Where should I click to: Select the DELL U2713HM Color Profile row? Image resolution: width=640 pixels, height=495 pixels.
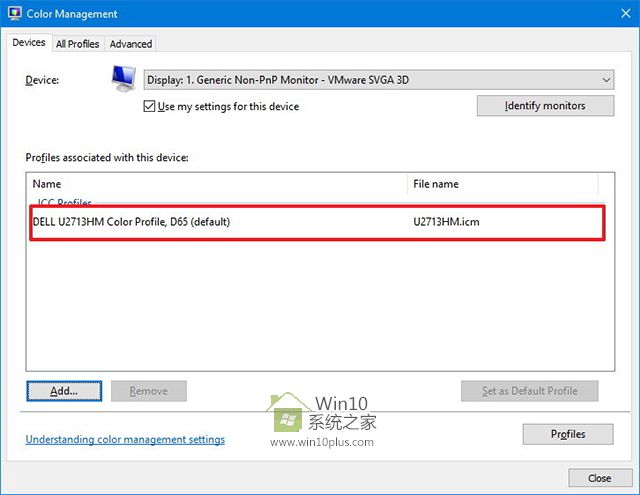(318, 222)
